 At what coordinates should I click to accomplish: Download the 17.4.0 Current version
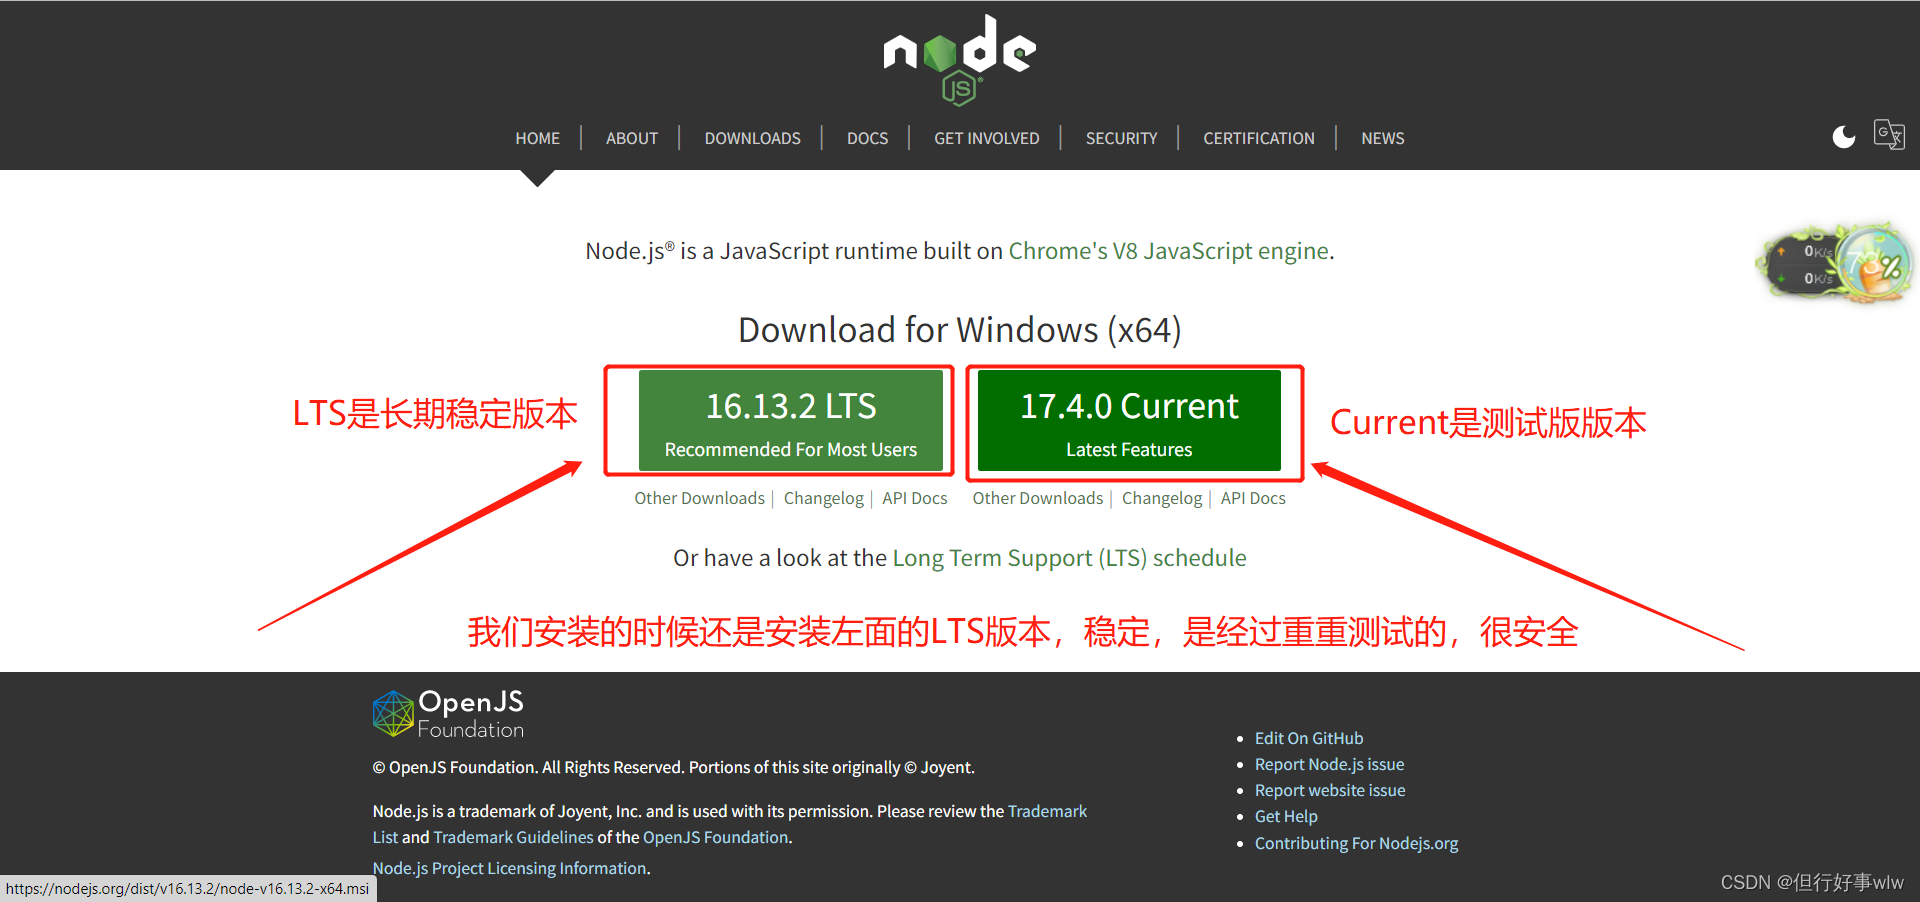click(1129, 420)
